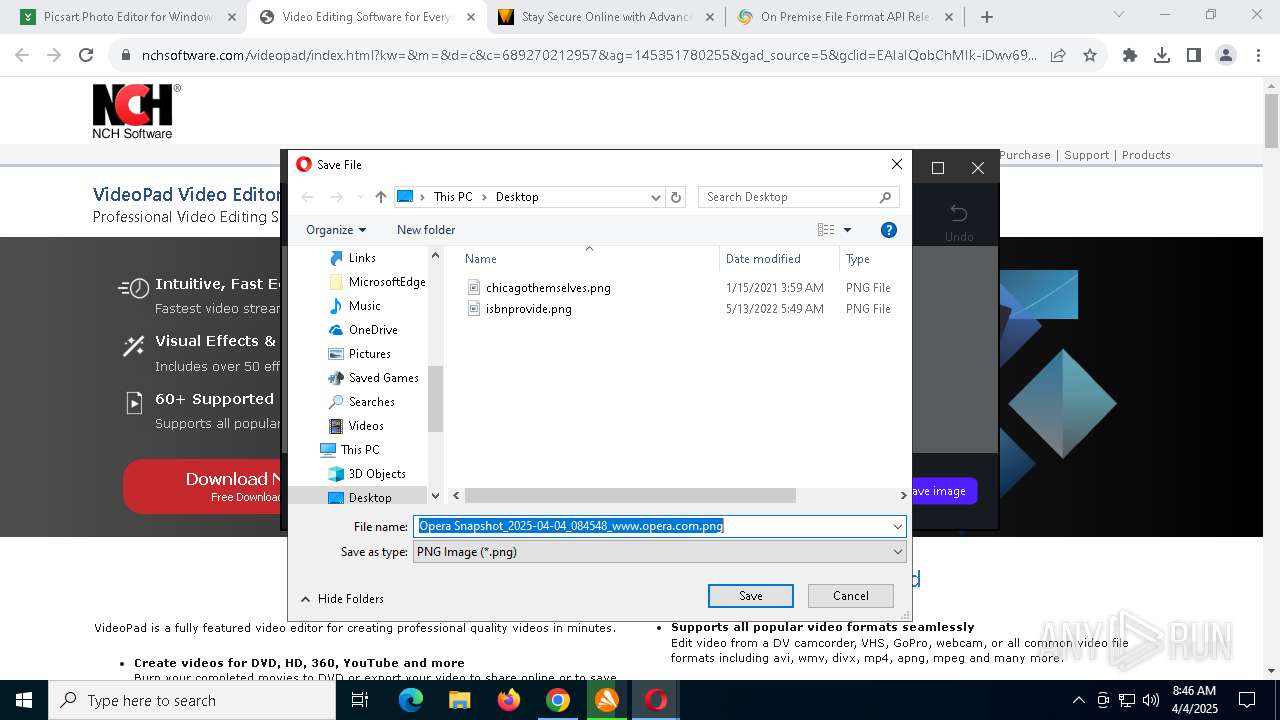Screen dimensions: 1280x720
Task: Open the dialog Help icon
Action: point(888,230)
